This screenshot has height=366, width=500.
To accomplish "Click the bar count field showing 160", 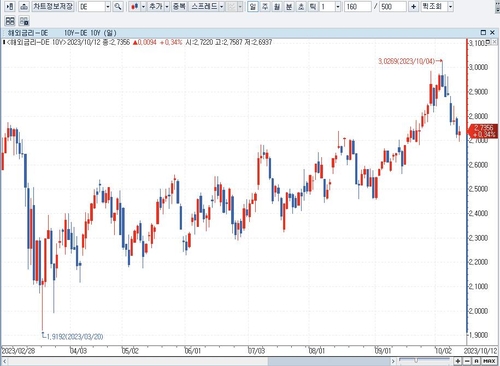I will coord(358,7).
